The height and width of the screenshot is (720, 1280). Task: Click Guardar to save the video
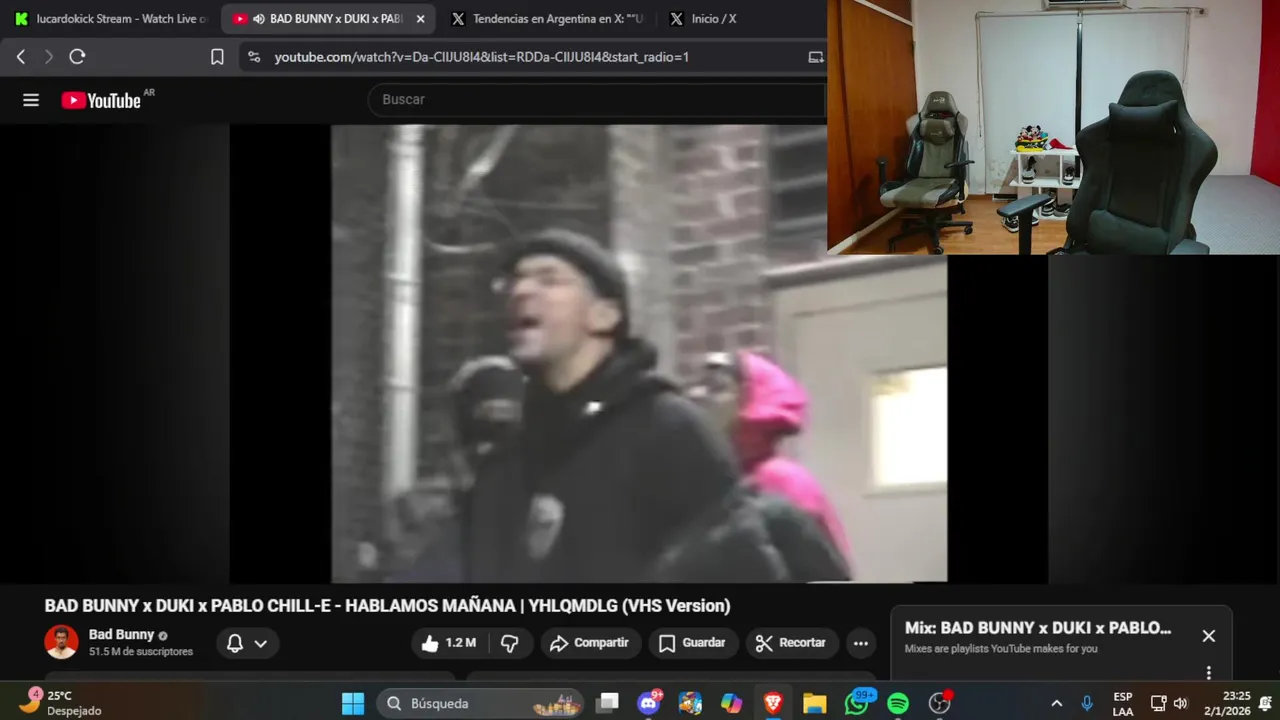[693, 643]
